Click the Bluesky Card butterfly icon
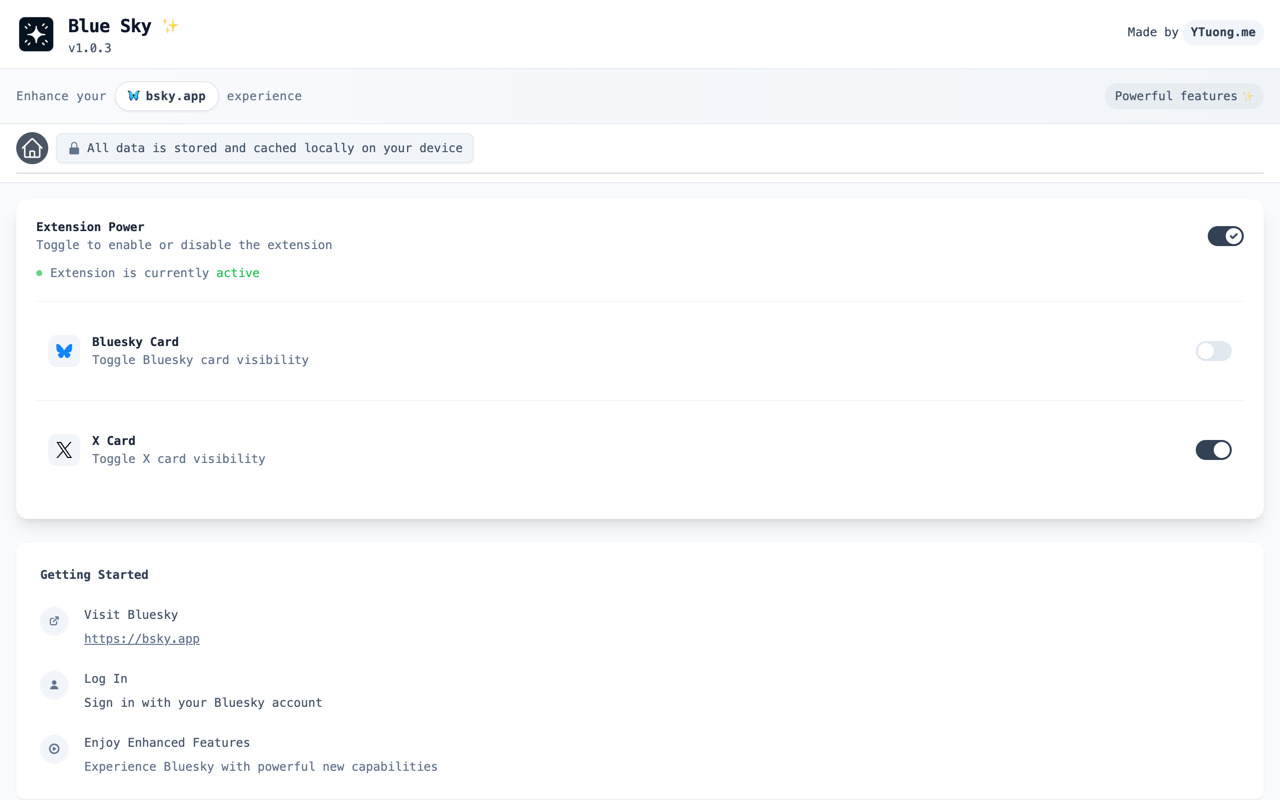This screenshot has width=1280, height=800. pyautogui.click(x=64, y=351)
